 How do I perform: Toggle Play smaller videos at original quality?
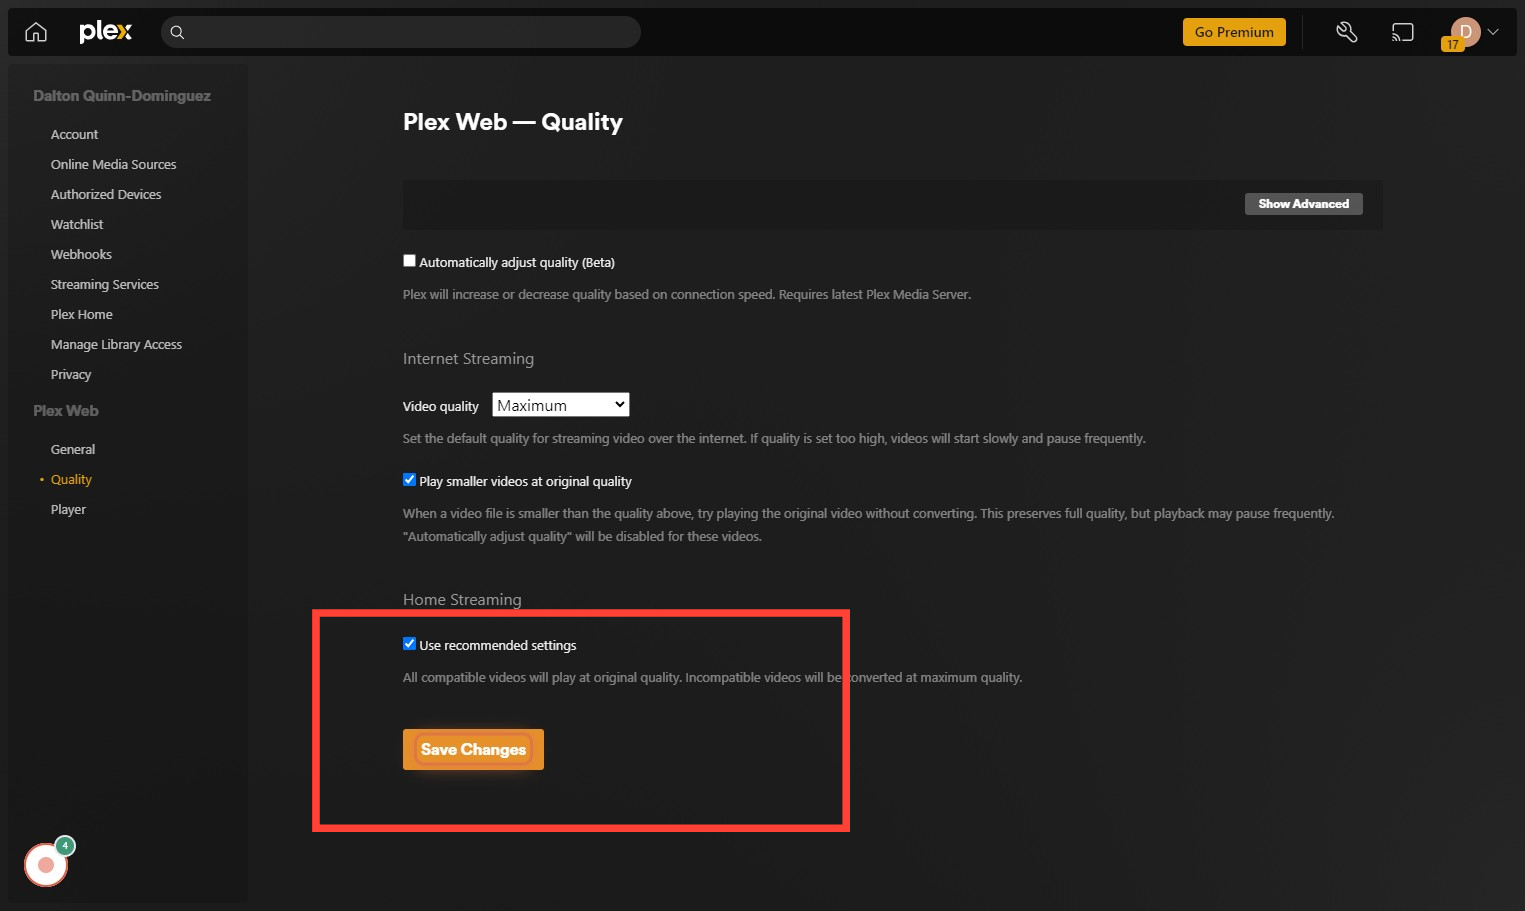click(x=409, y=480)
